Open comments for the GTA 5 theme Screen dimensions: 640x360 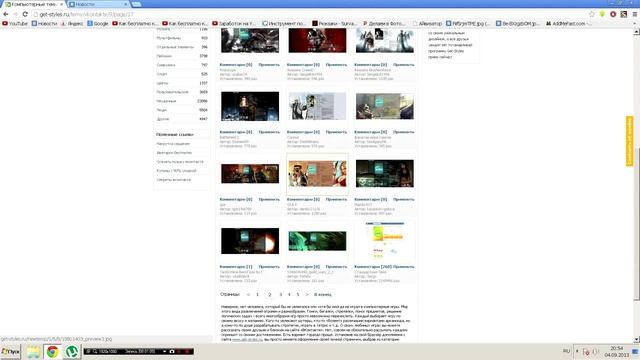[303, 200]
